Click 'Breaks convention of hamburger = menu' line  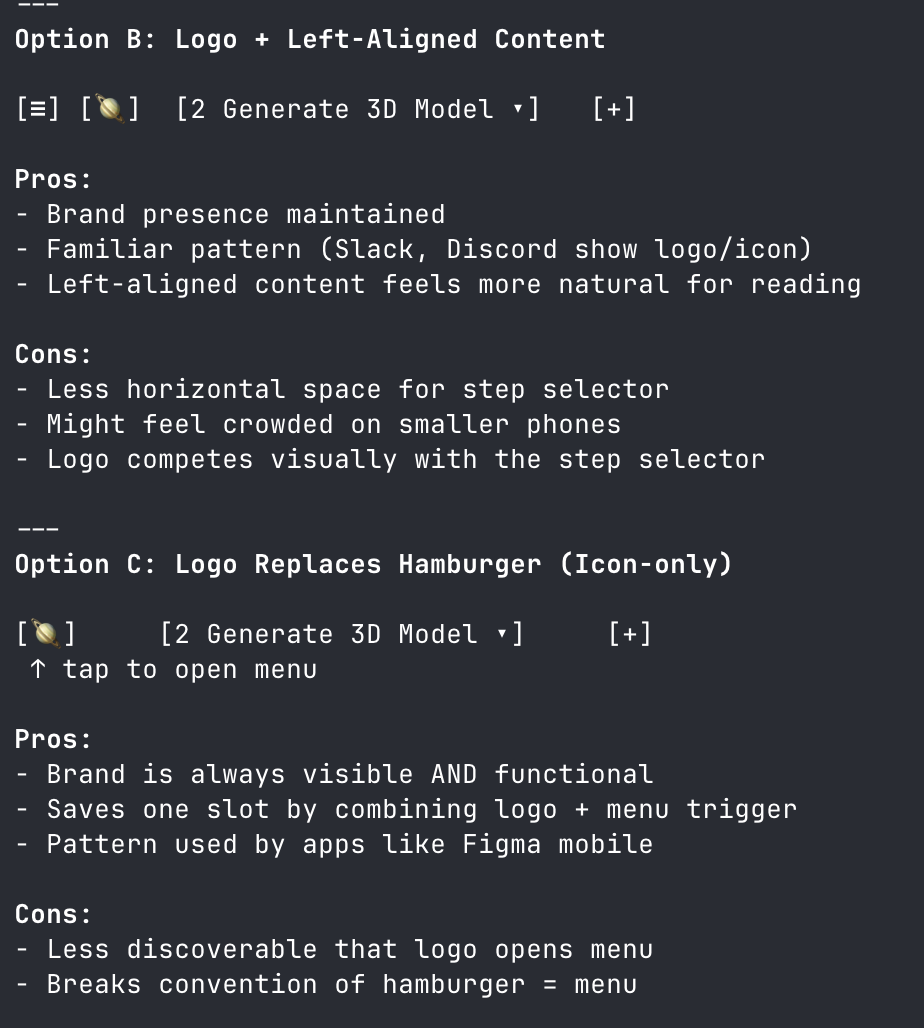pyautogui.click(x=341, y=984)
